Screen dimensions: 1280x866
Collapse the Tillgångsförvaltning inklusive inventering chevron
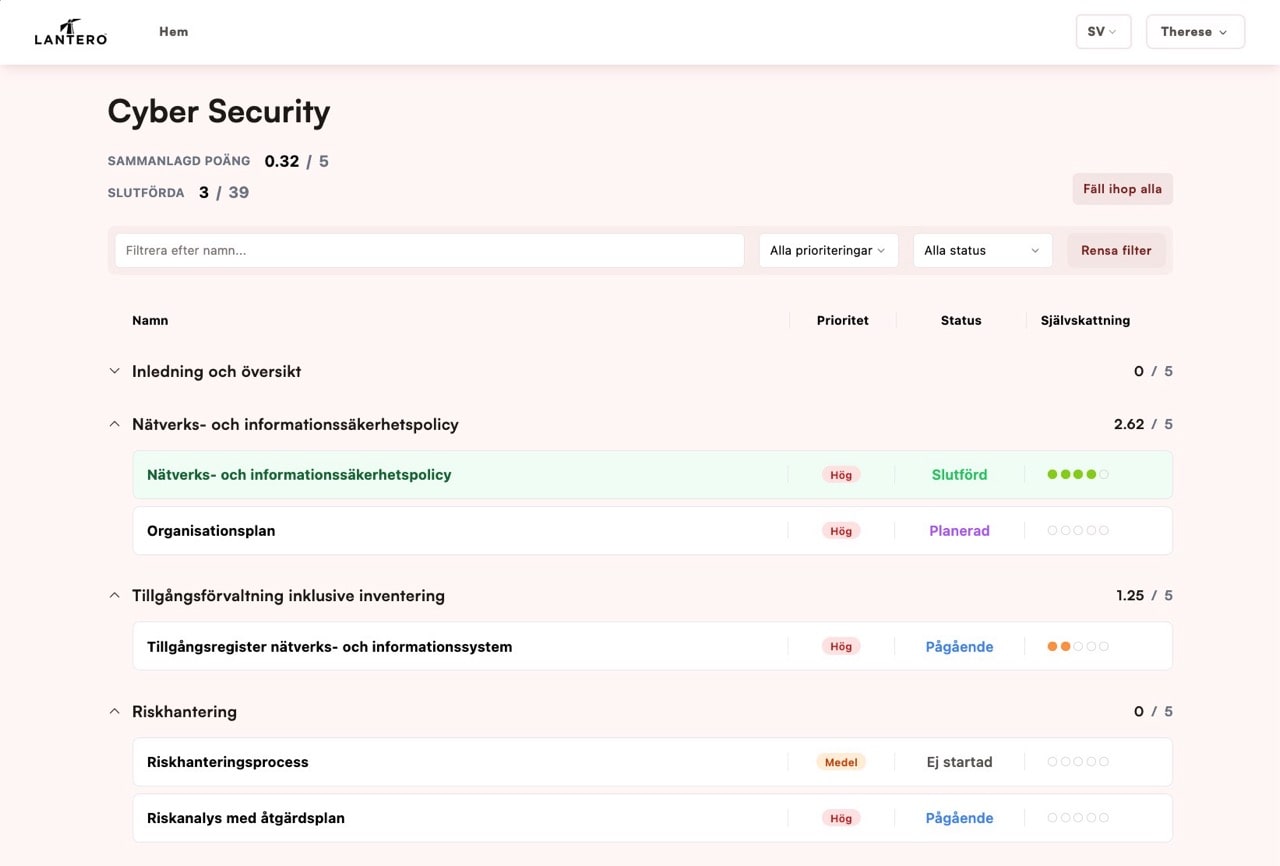(x=114, y=596)
